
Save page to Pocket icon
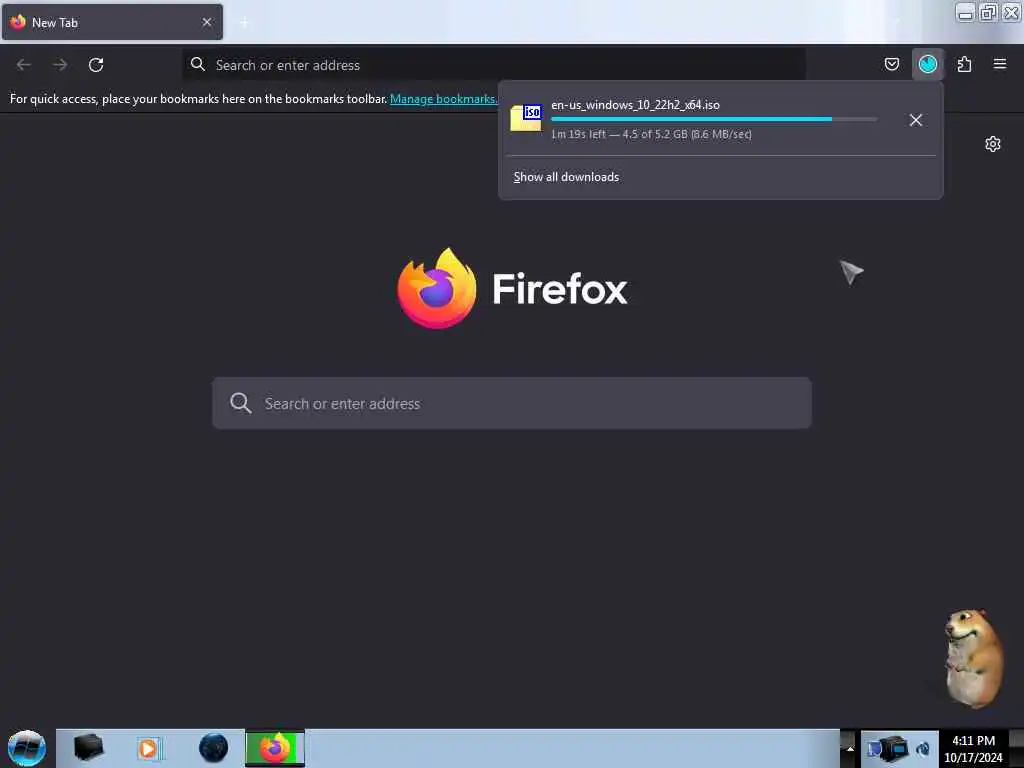tap(891, 64)
